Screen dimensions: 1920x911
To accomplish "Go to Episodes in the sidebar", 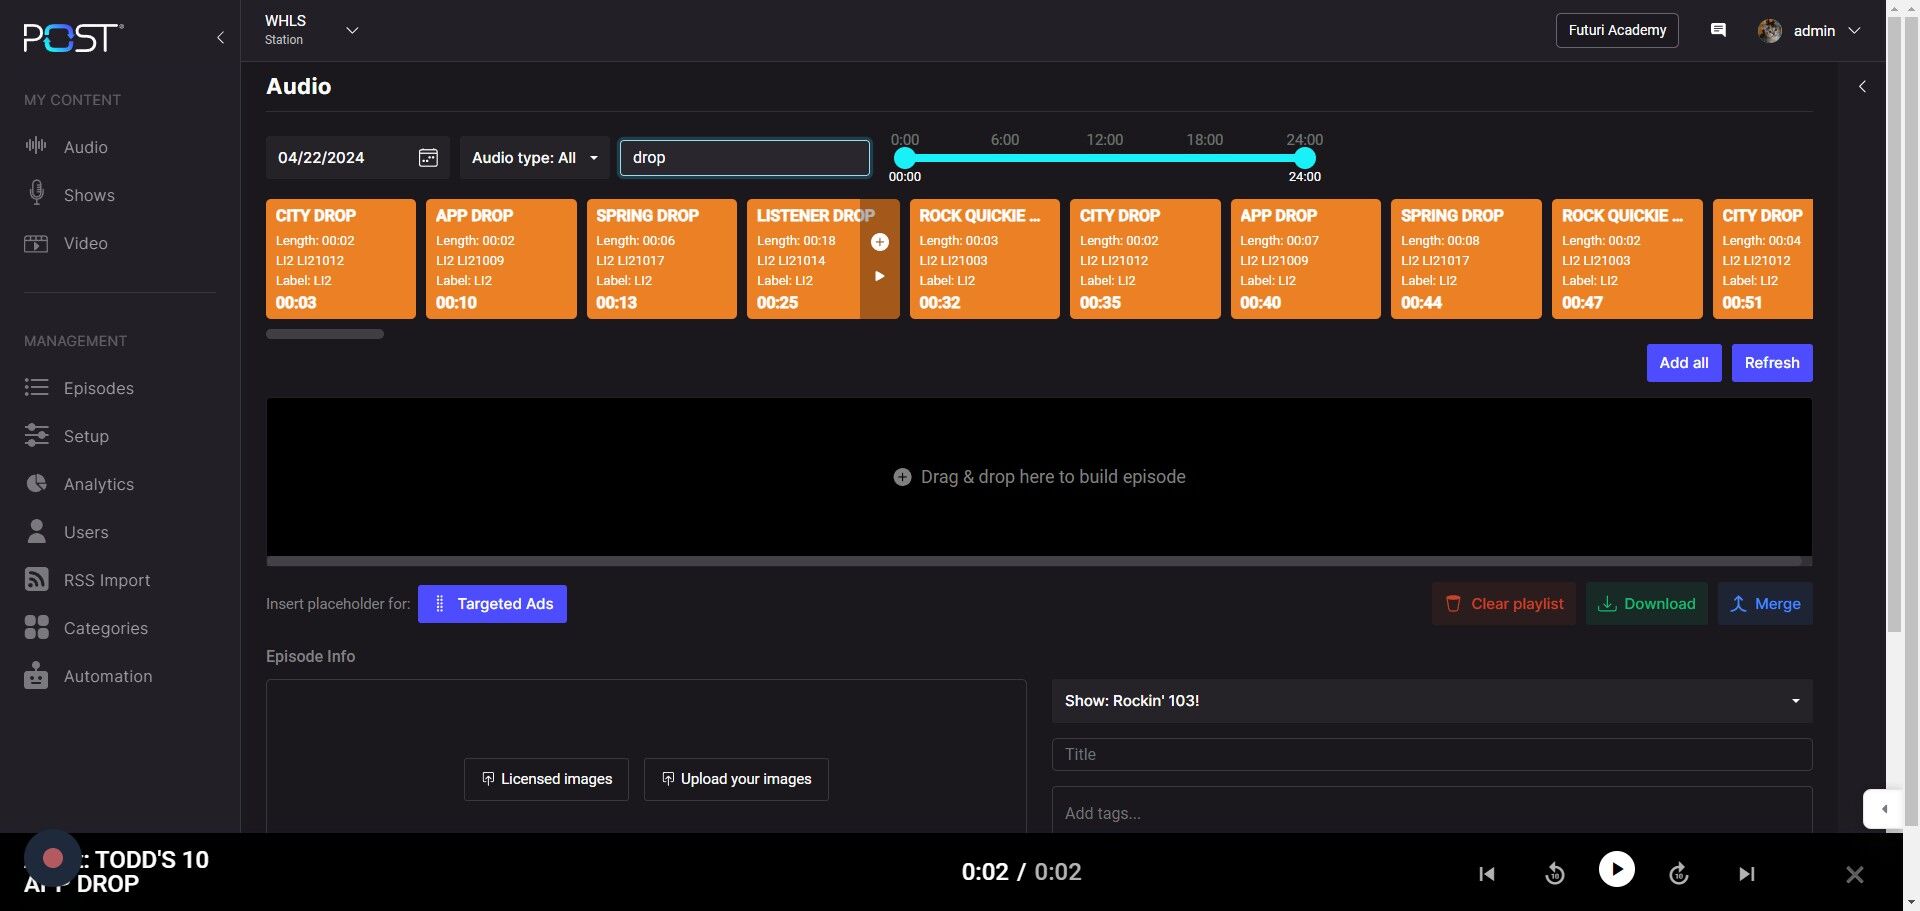I will (98, 388).
